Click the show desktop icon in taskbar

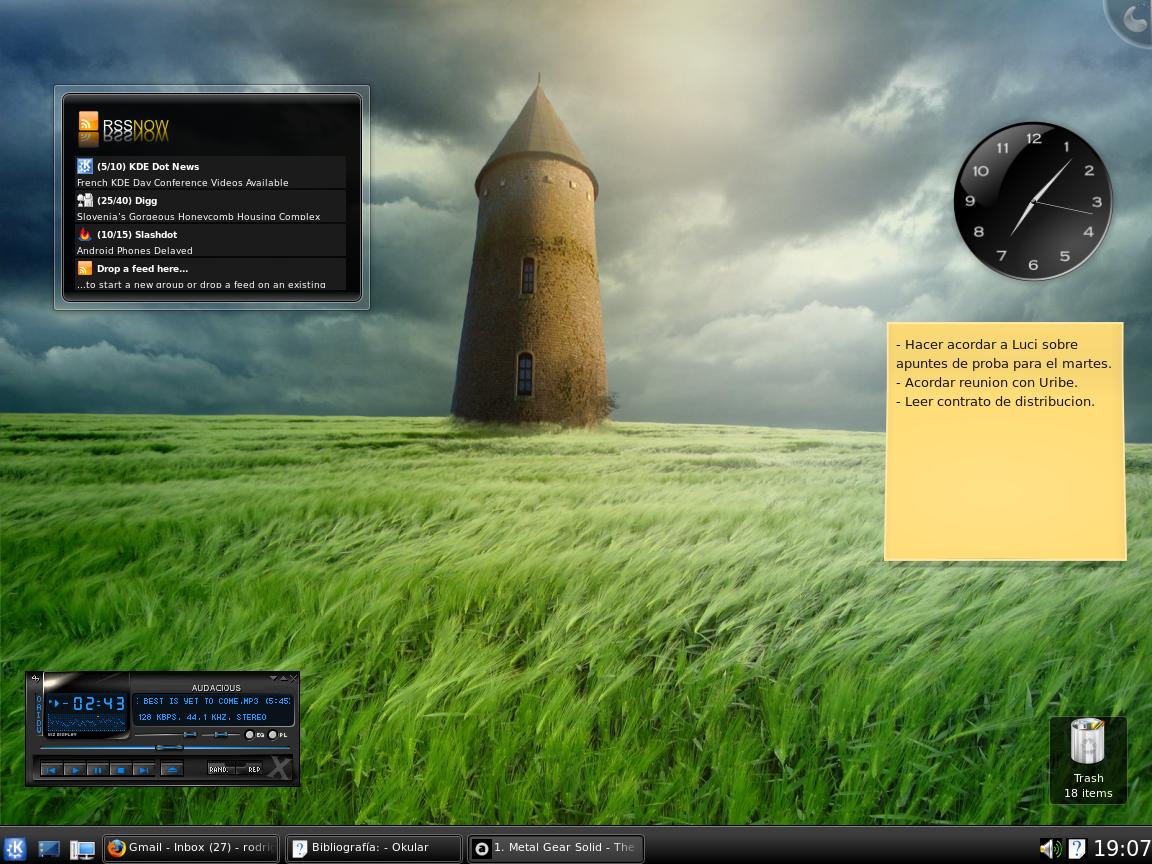(x=48, y=849)
